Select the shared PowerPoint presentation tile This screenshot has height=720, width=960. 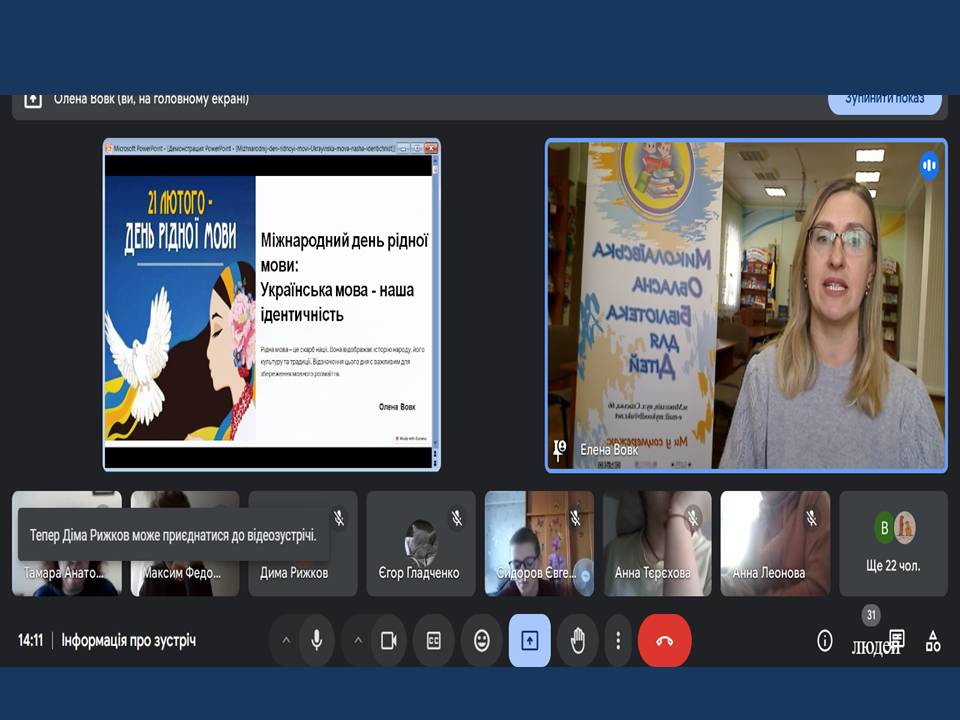point(272,305)
